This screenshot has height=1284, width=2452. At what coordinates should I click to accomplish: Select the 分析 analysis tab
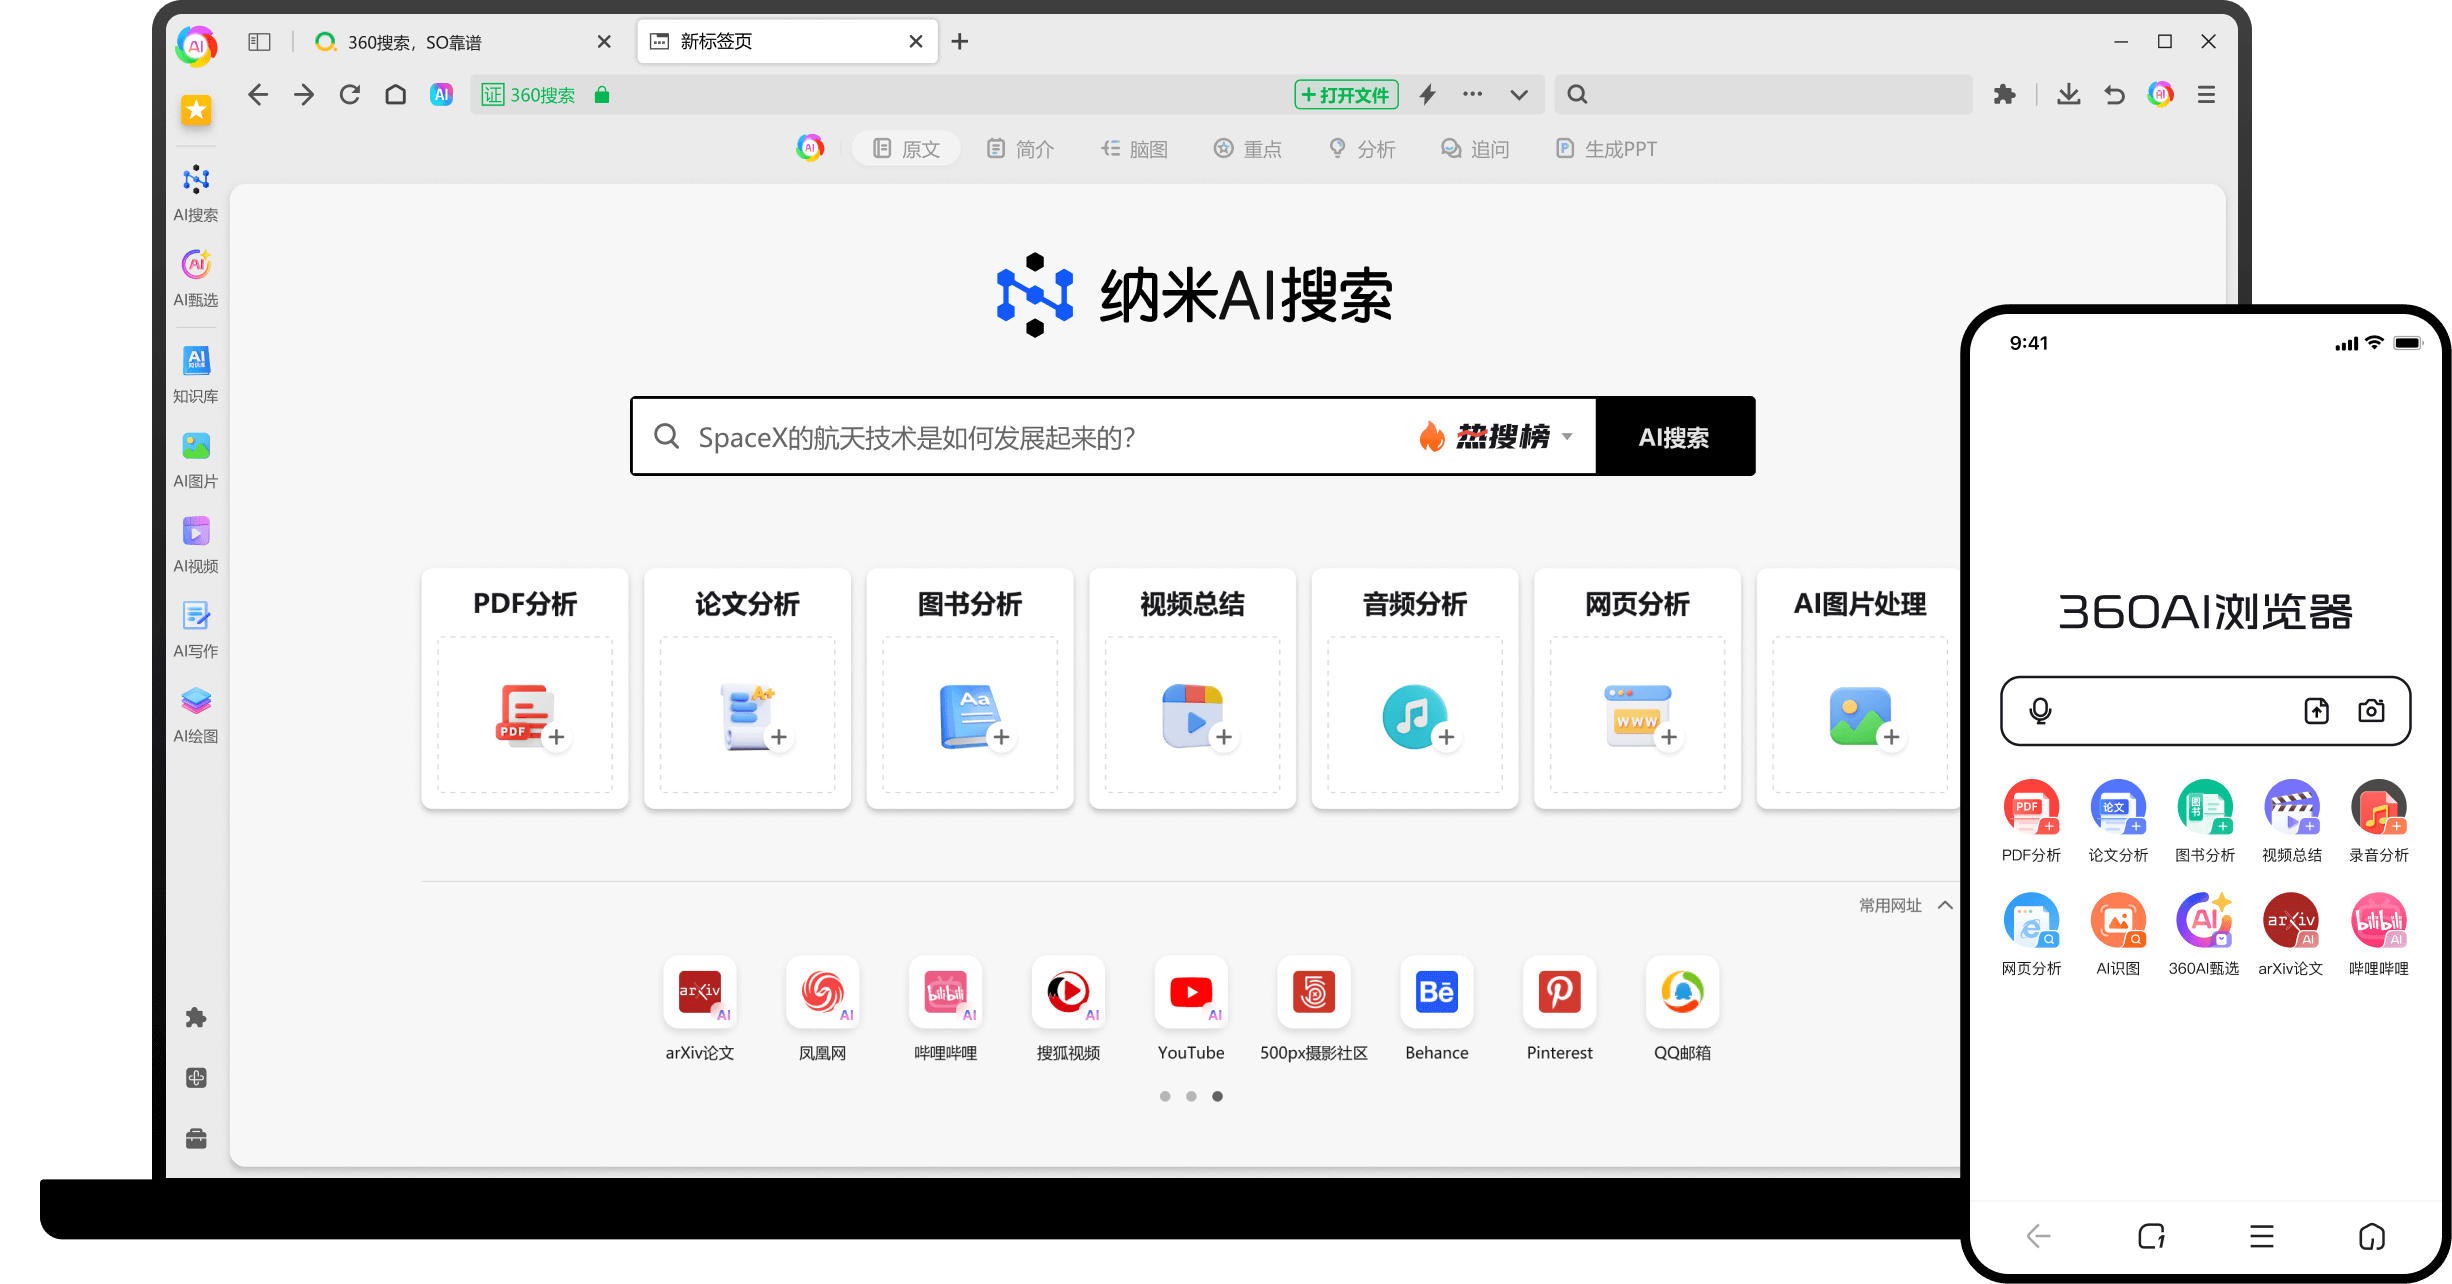click(x=1362, y=149)
